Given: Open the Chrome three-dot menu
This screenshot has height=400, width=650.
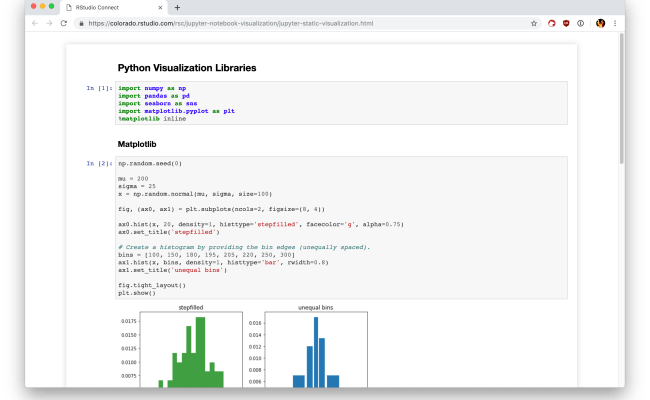Looking at the screenshot, I should click(615, 24).
